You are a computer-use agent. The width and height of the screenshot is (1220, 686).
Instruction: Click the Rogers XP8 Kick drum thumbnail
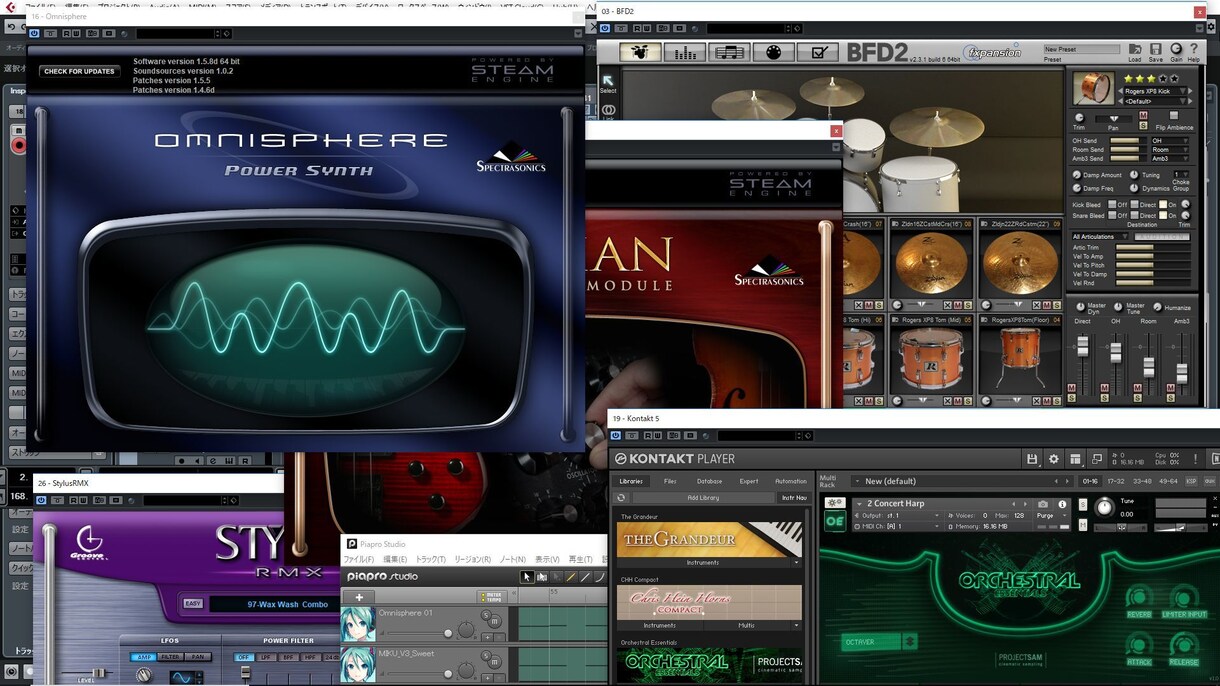1093,88
